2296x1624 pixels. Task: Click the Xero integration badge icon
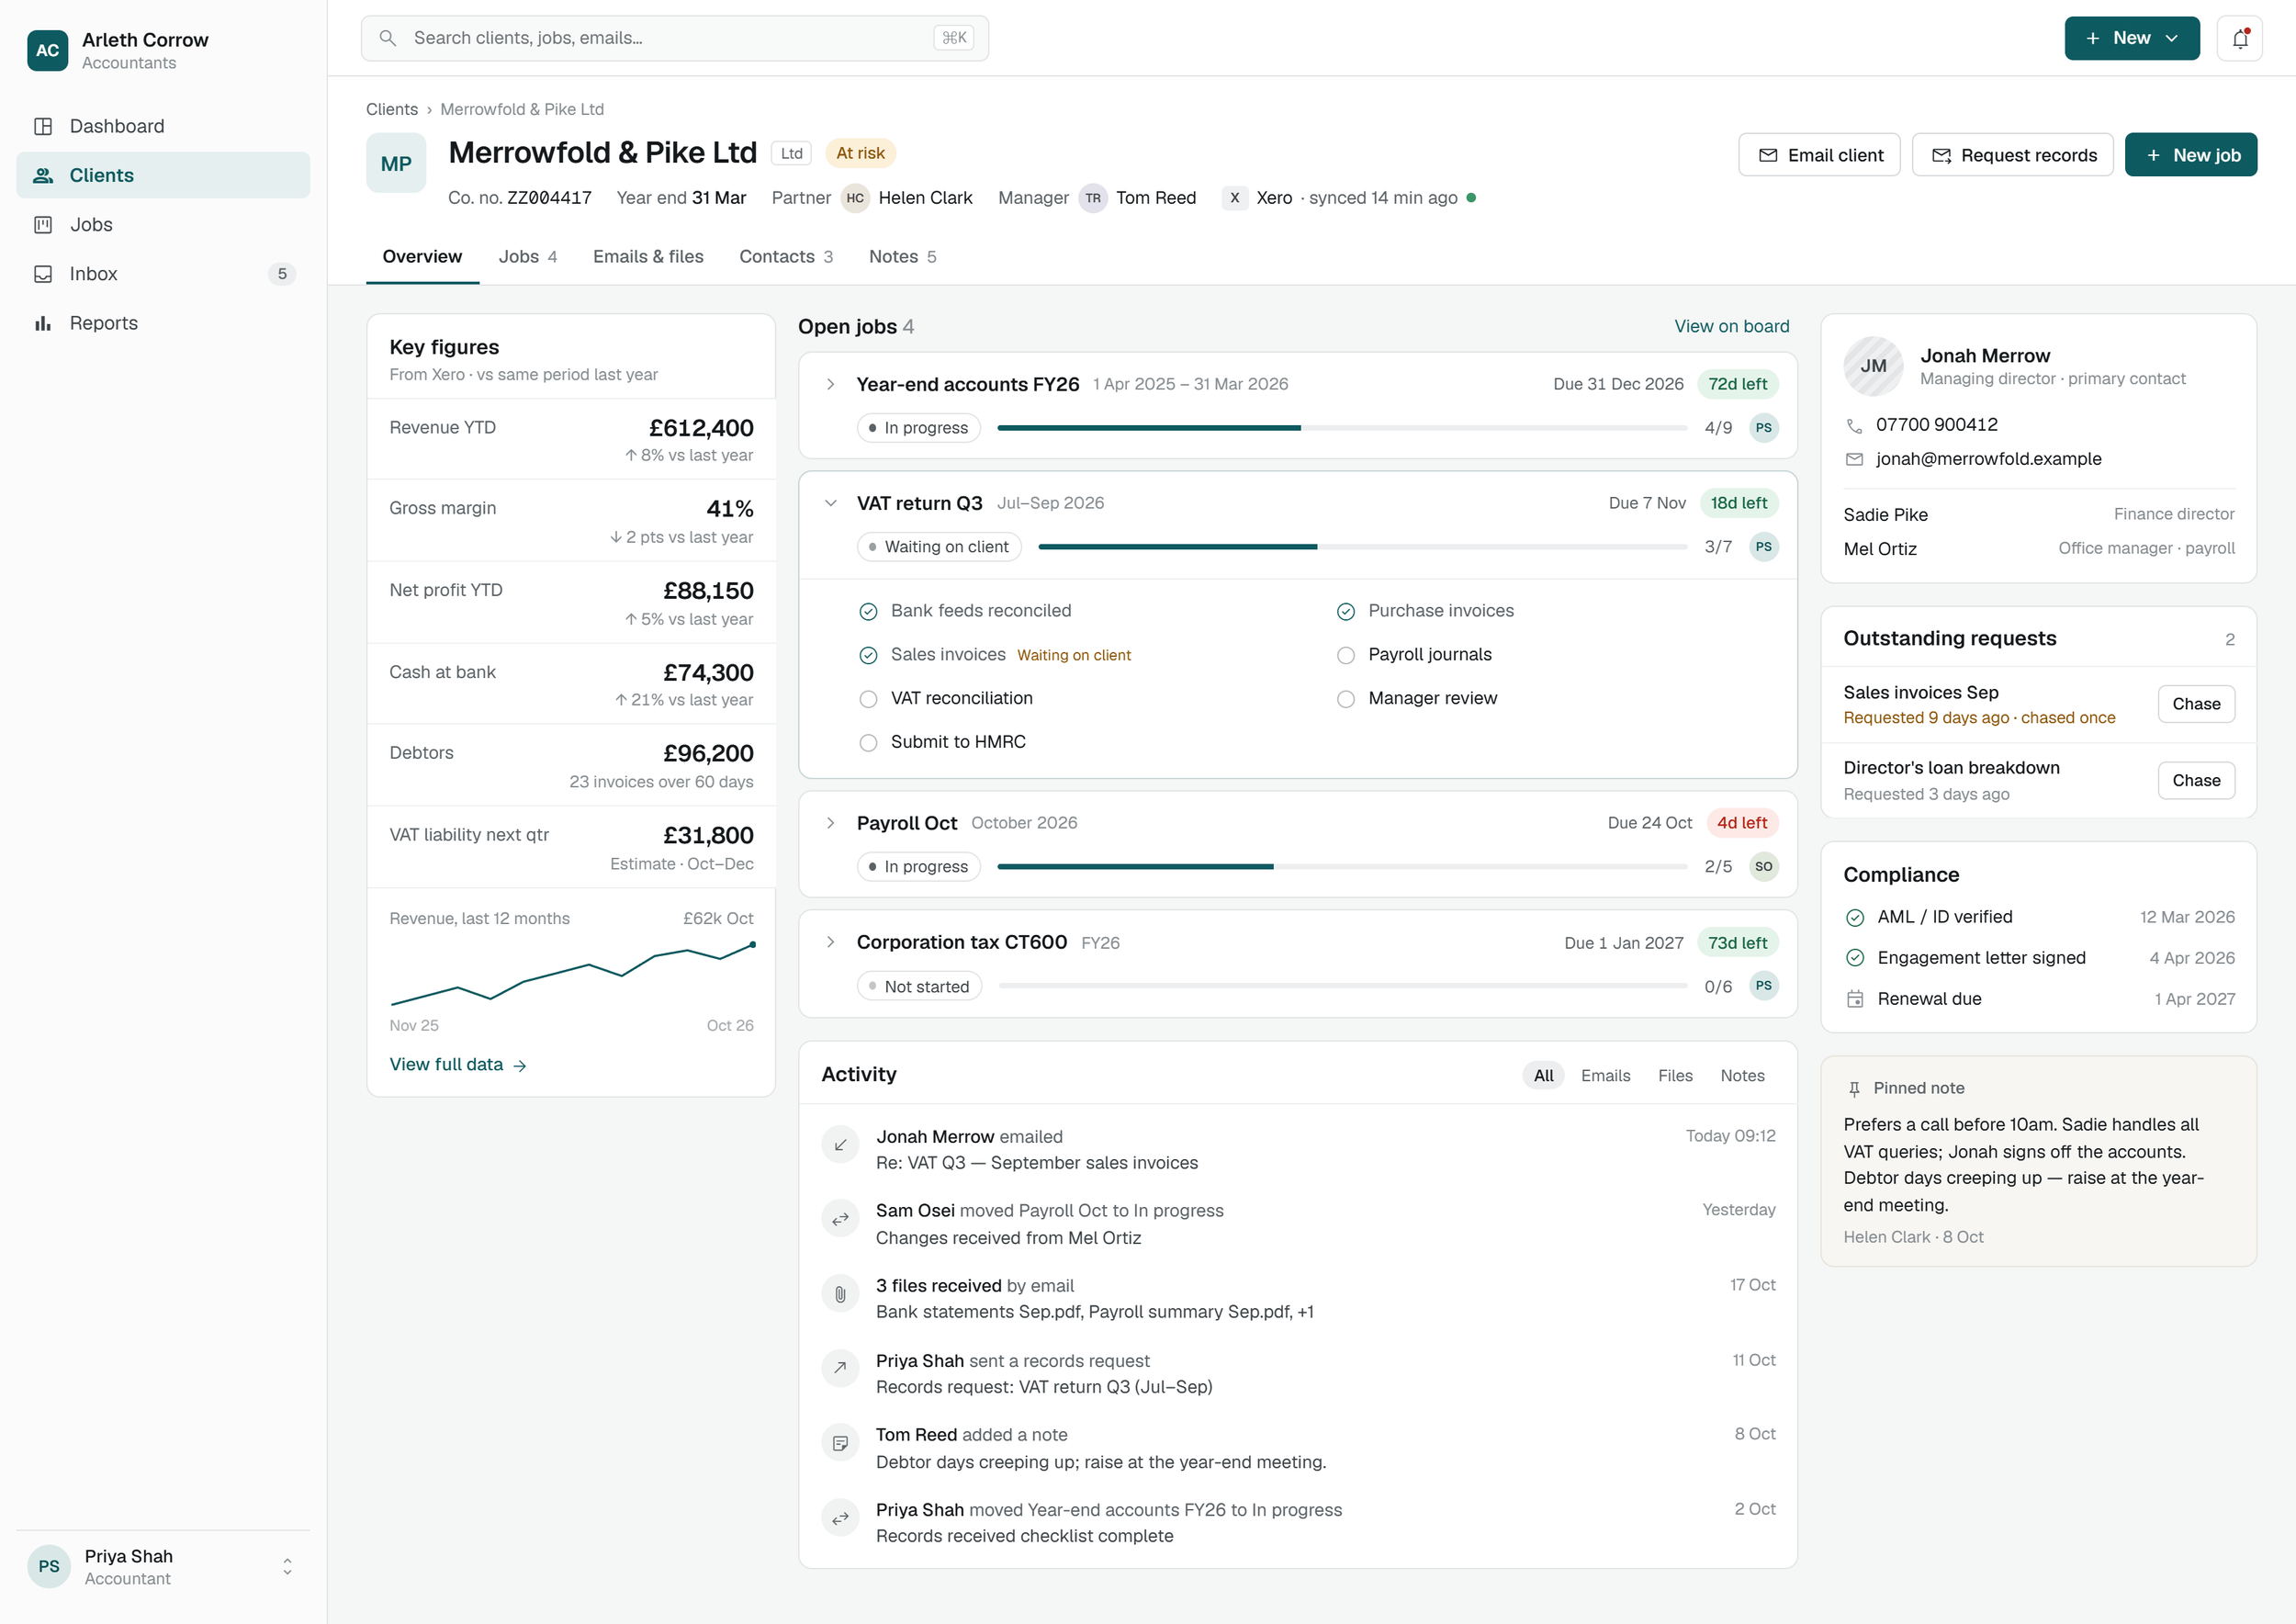coord(1235,198)
